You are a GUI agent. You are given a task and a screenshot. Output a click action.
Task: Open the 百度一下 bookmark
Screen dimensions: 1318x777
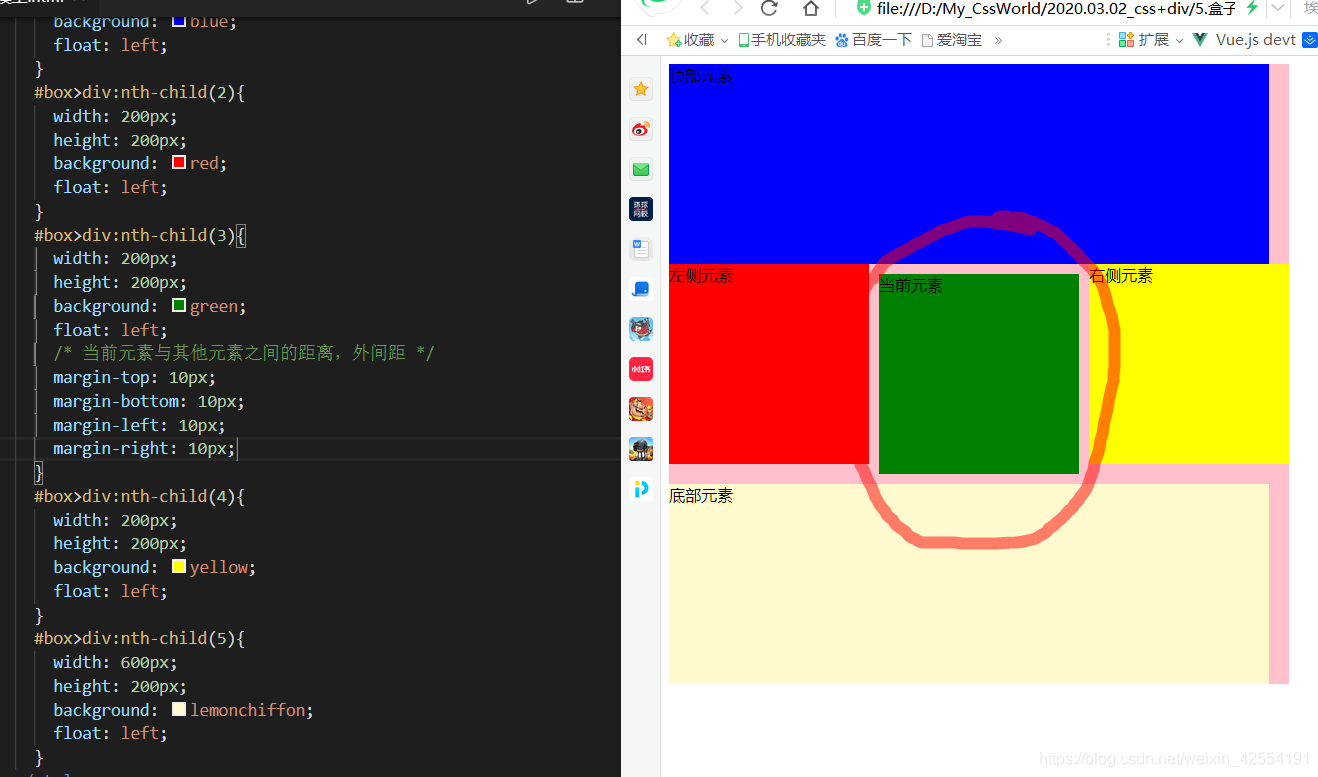[873, 40]
